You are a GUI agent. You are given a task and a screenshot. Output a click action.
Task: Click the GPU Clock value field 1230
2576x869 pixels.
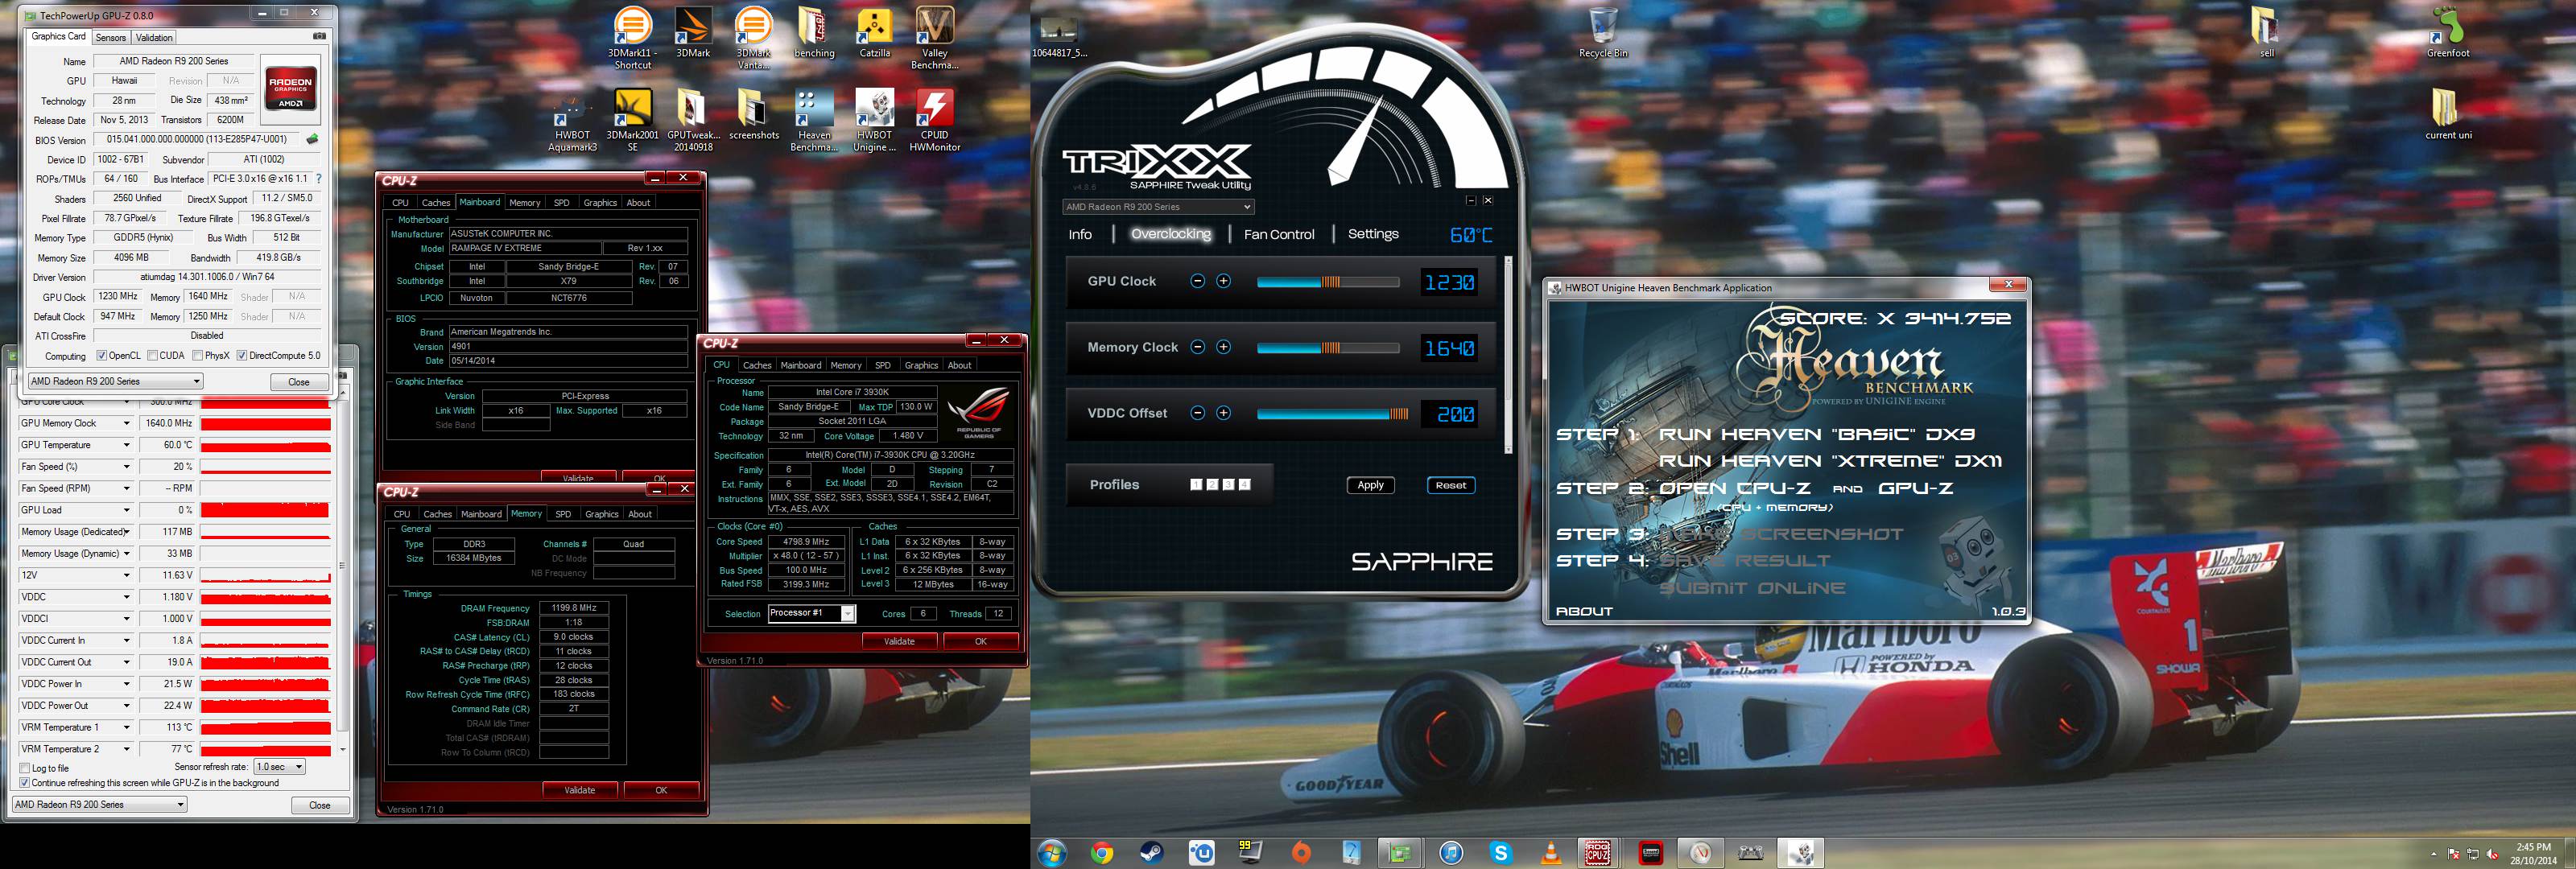[x=1450, y=282]
